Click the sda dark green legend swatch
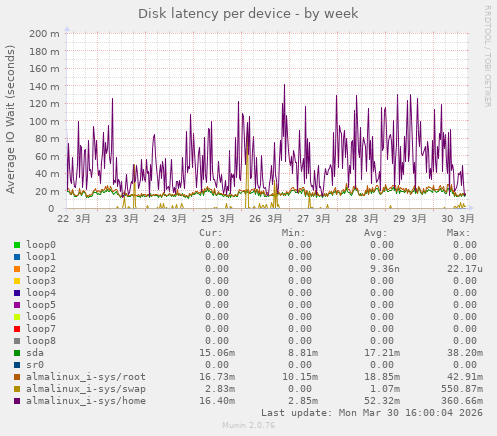This screenshot has height=436, width=497. [x=17, y=353]
